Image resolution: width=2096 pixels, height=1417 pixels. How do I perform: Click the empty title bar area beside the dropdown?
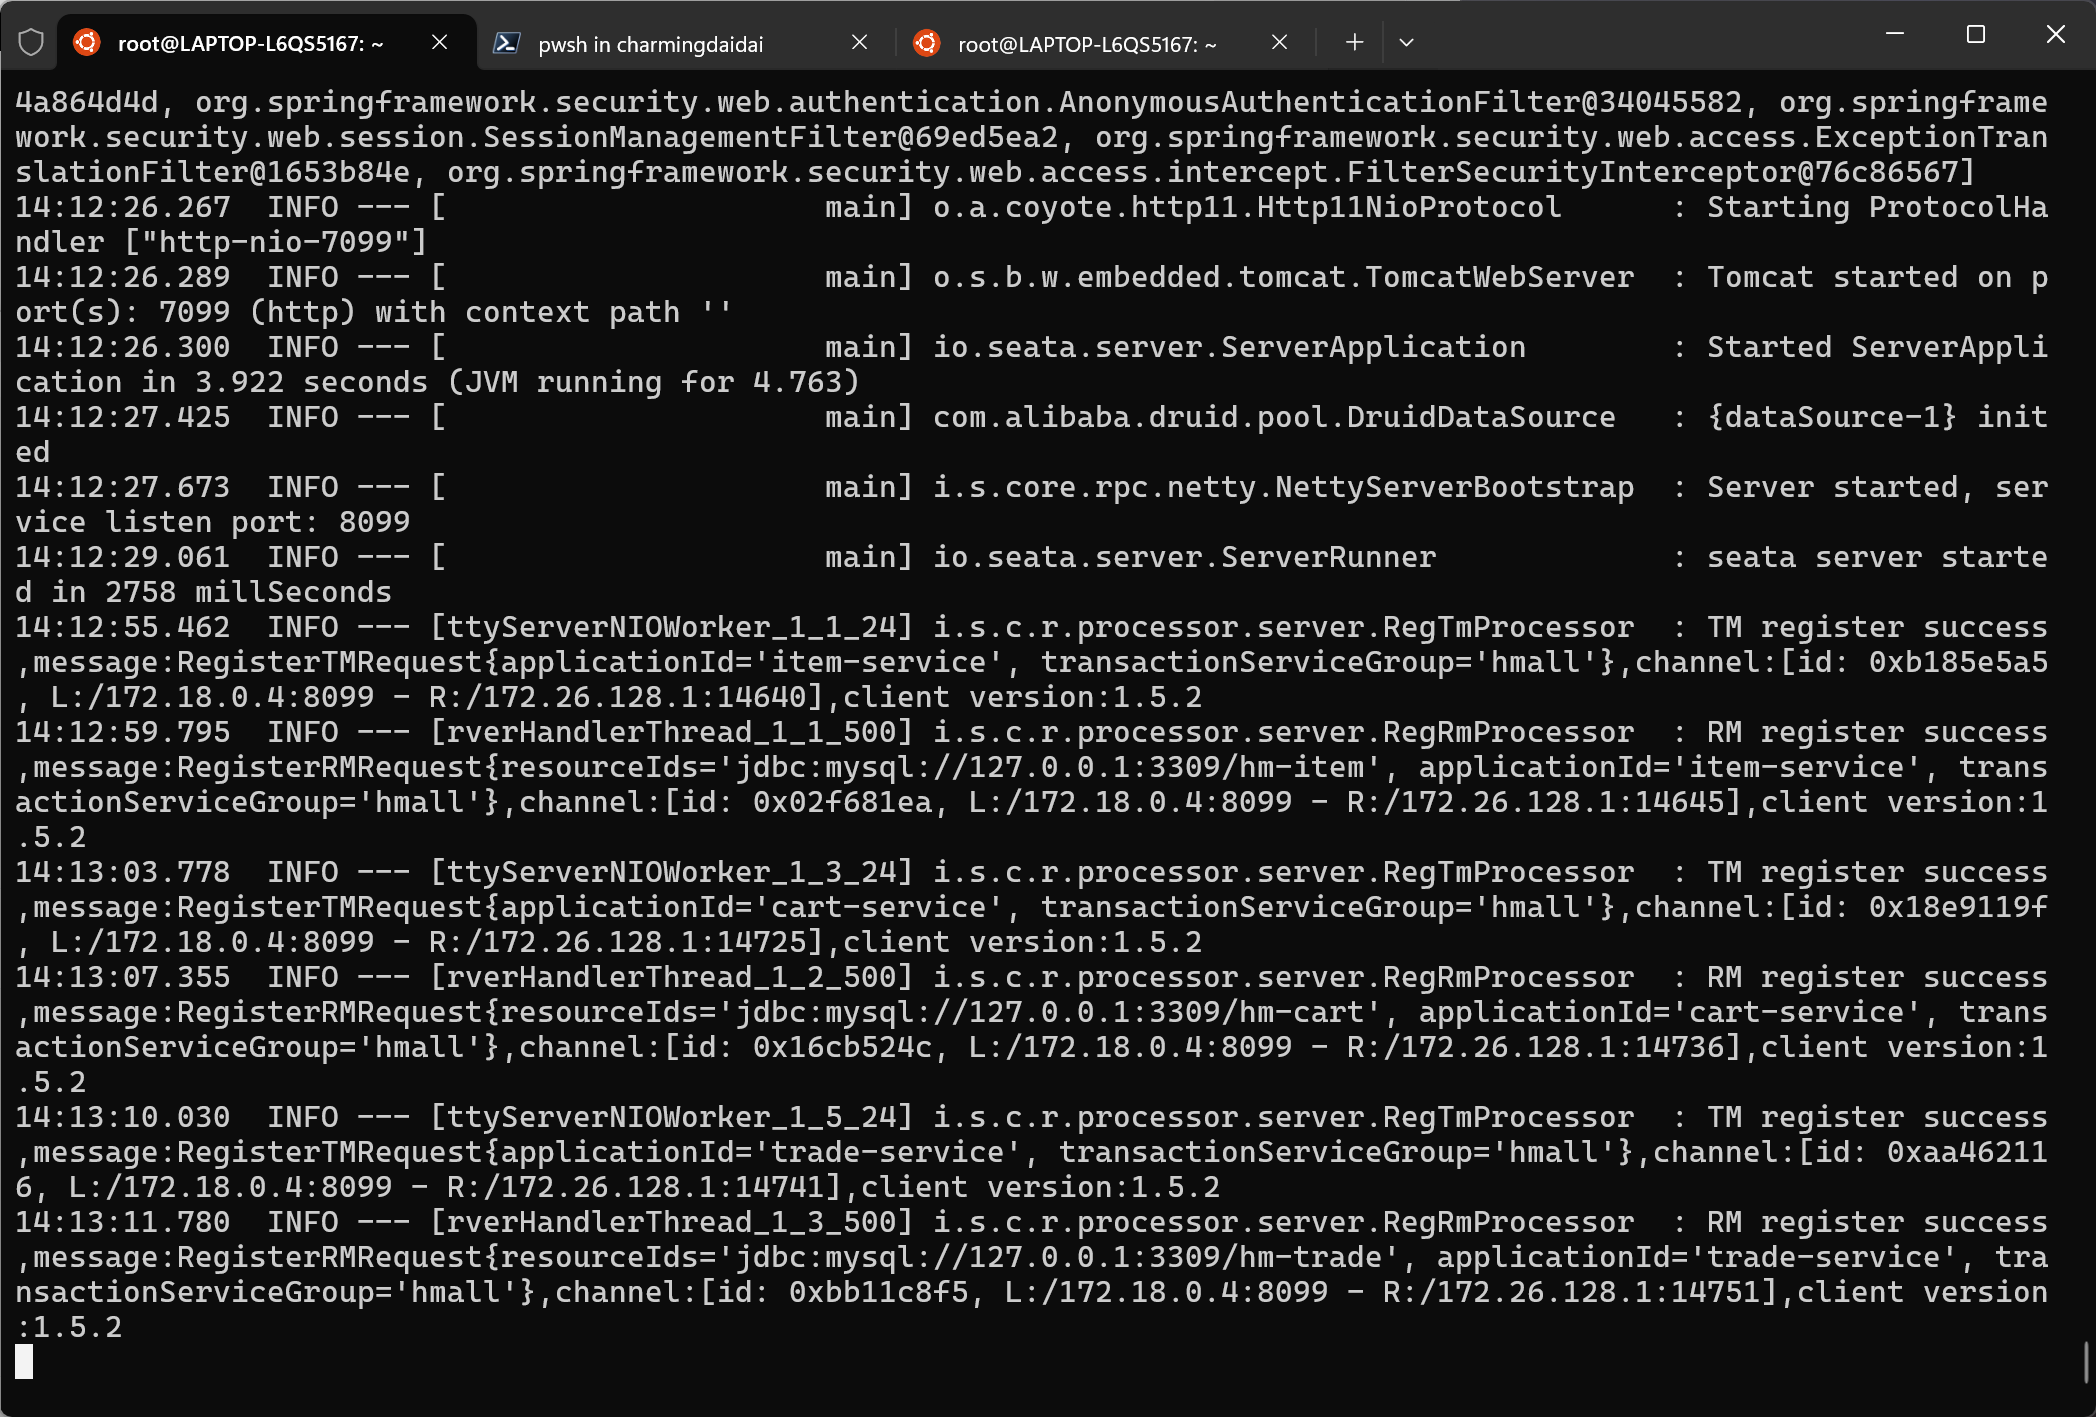1640,40
